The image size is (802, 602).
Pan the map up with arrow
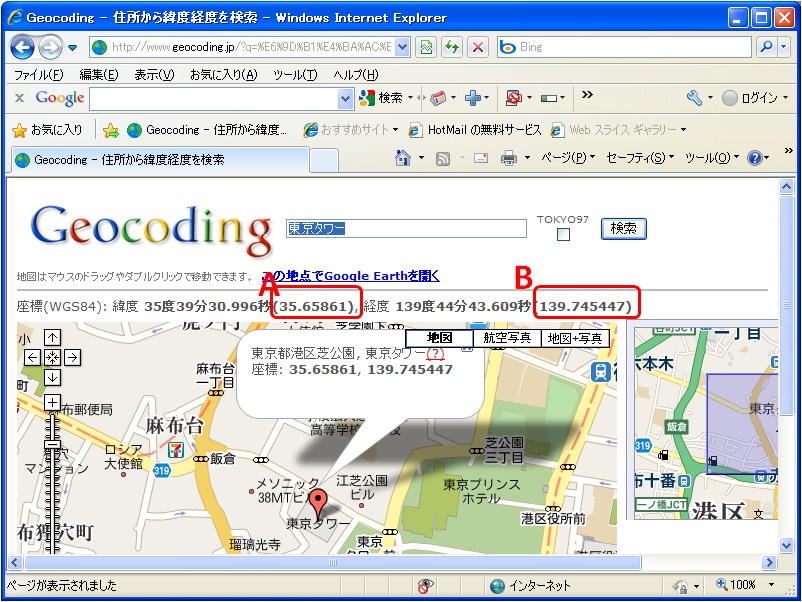click(52, 338)
